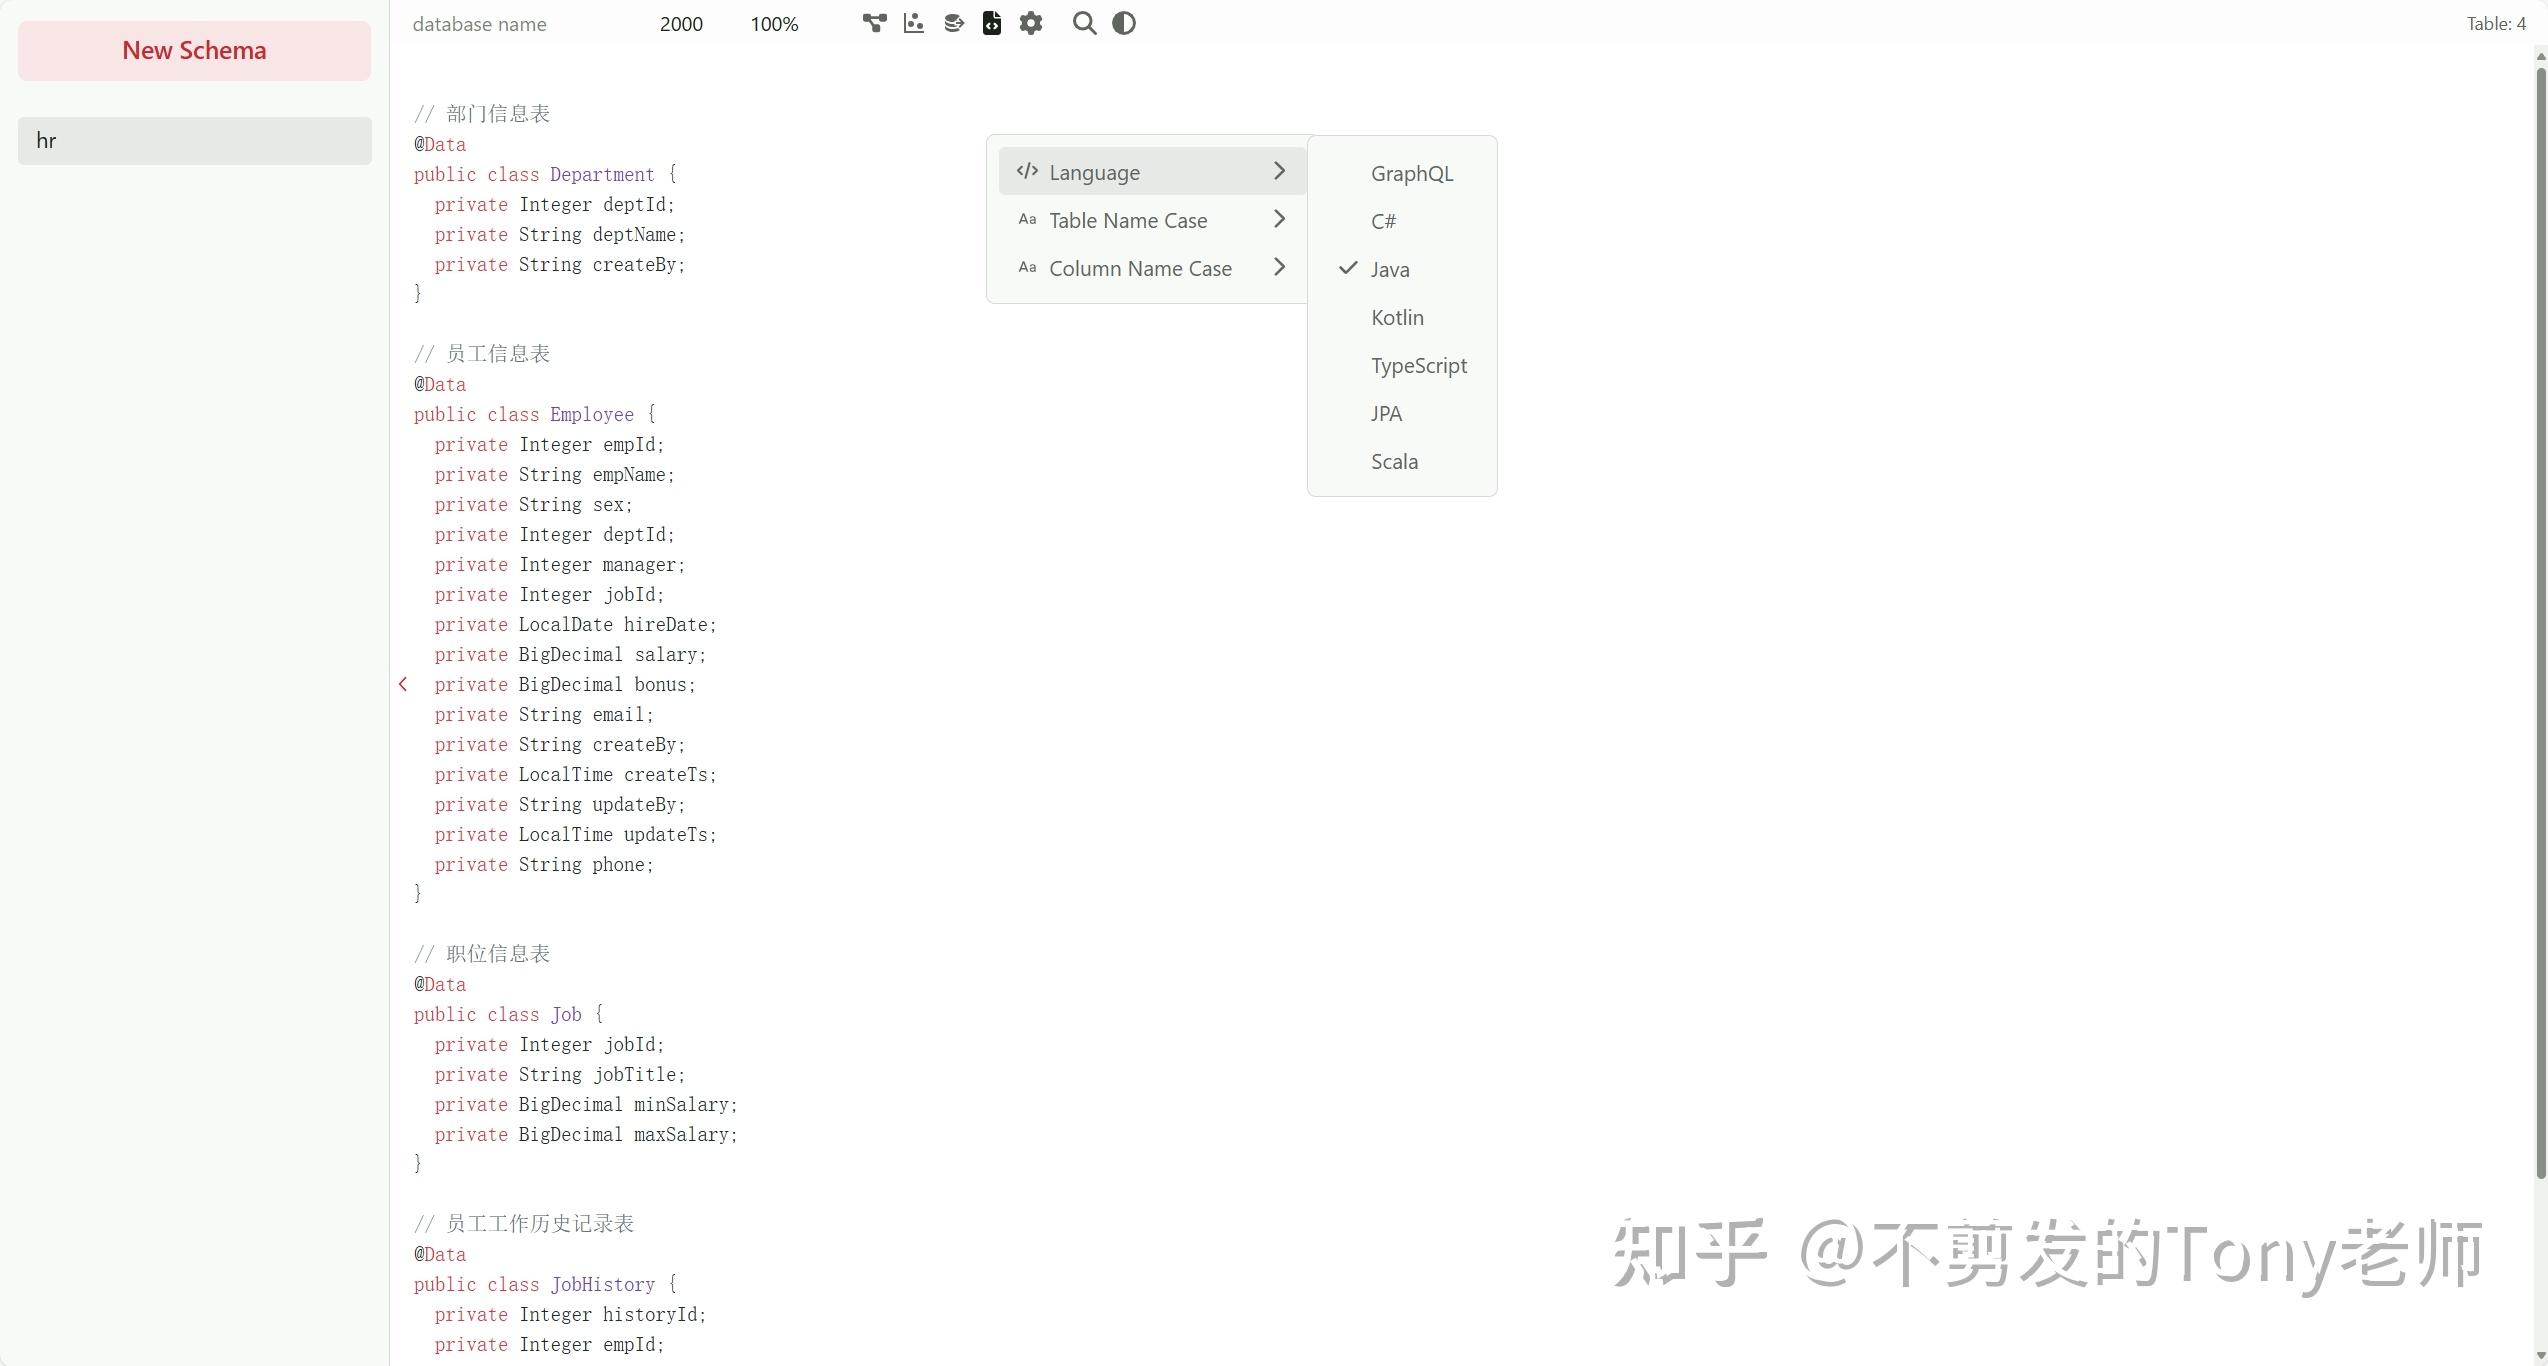
Task: Open the settings gear icon
Action: 1031,23
